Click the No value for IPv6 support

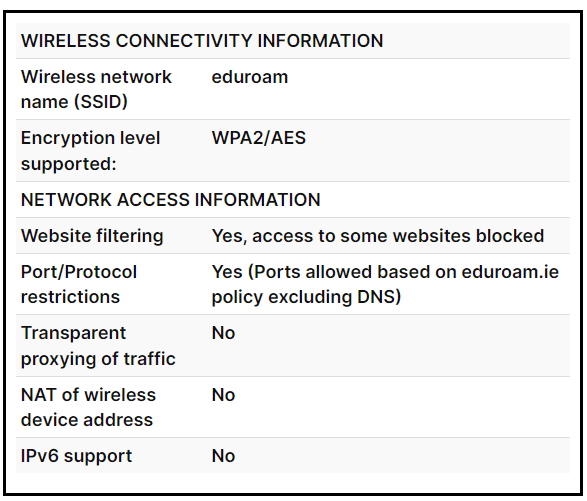[223, 456]
